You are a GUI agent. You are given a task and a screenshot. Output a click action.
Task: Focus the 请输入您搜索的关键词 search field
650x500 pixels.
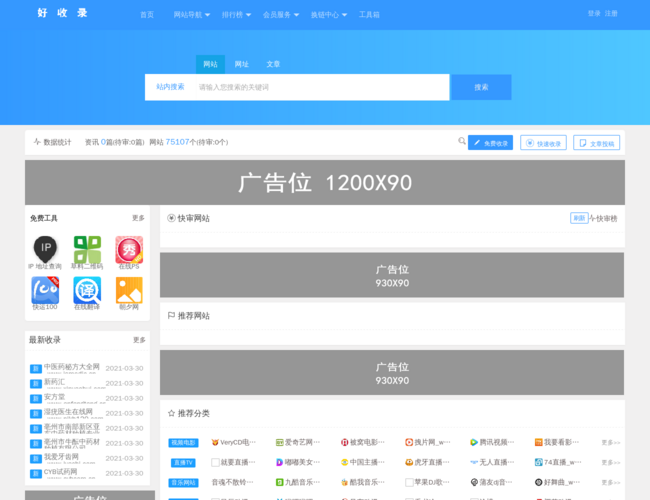point(323,87)
